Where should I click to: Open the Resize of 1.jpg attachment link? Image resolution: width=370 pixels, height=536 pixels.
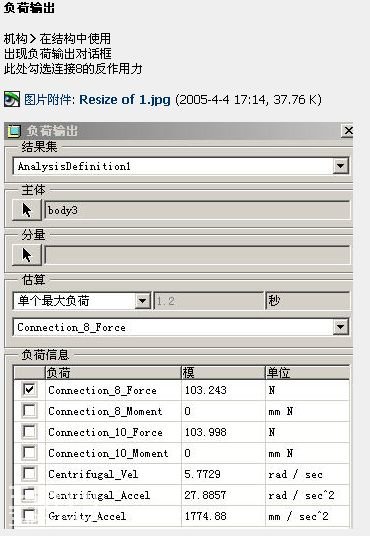[x=125, y=100]
